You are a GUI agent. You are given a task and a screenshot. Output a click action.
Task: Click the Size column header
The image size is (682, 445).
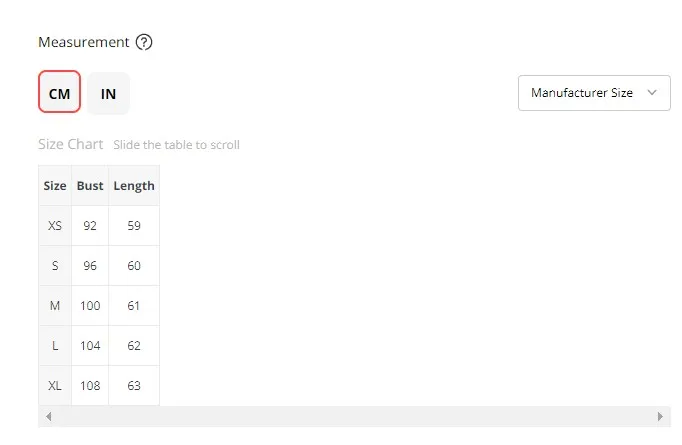pyautogui.click(x=55, y=186)
